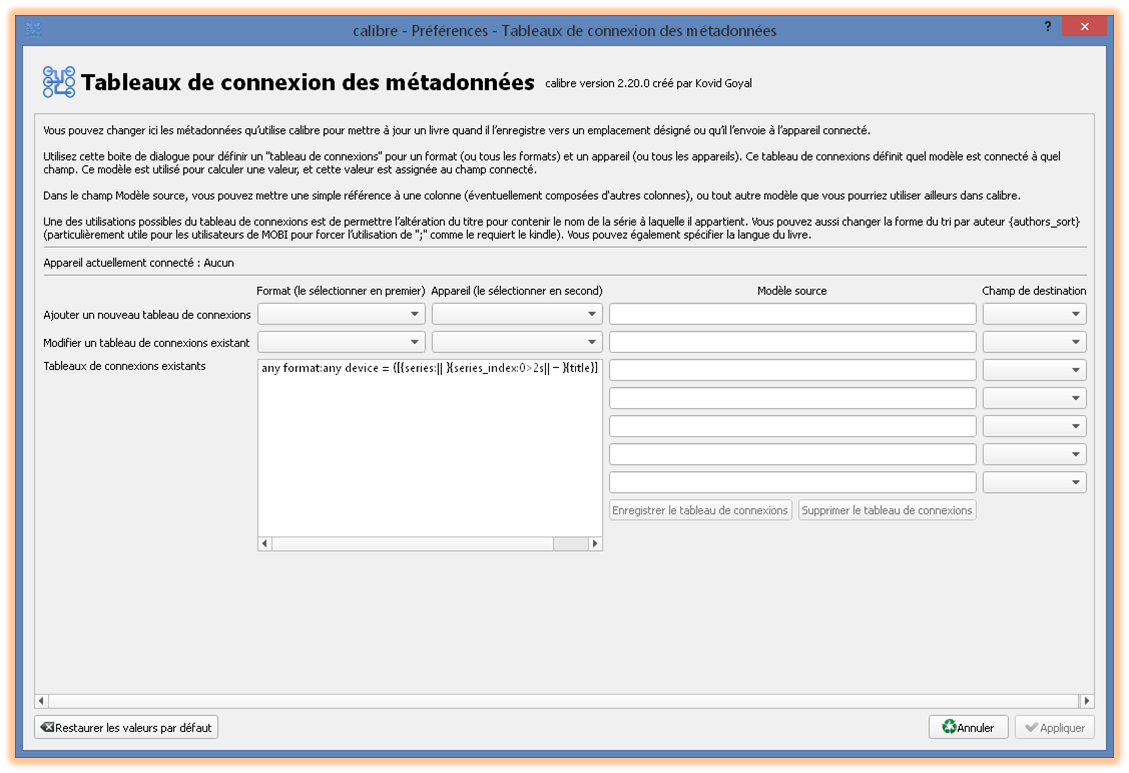
Task: Click Supprimer le tableau de connexions button
Action: tap(887, 510)
